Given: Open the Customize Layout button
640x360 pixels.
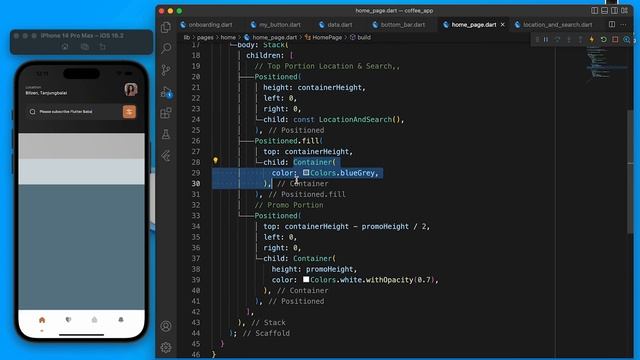Looking at the screenshot, I should [x=624, y=11].
